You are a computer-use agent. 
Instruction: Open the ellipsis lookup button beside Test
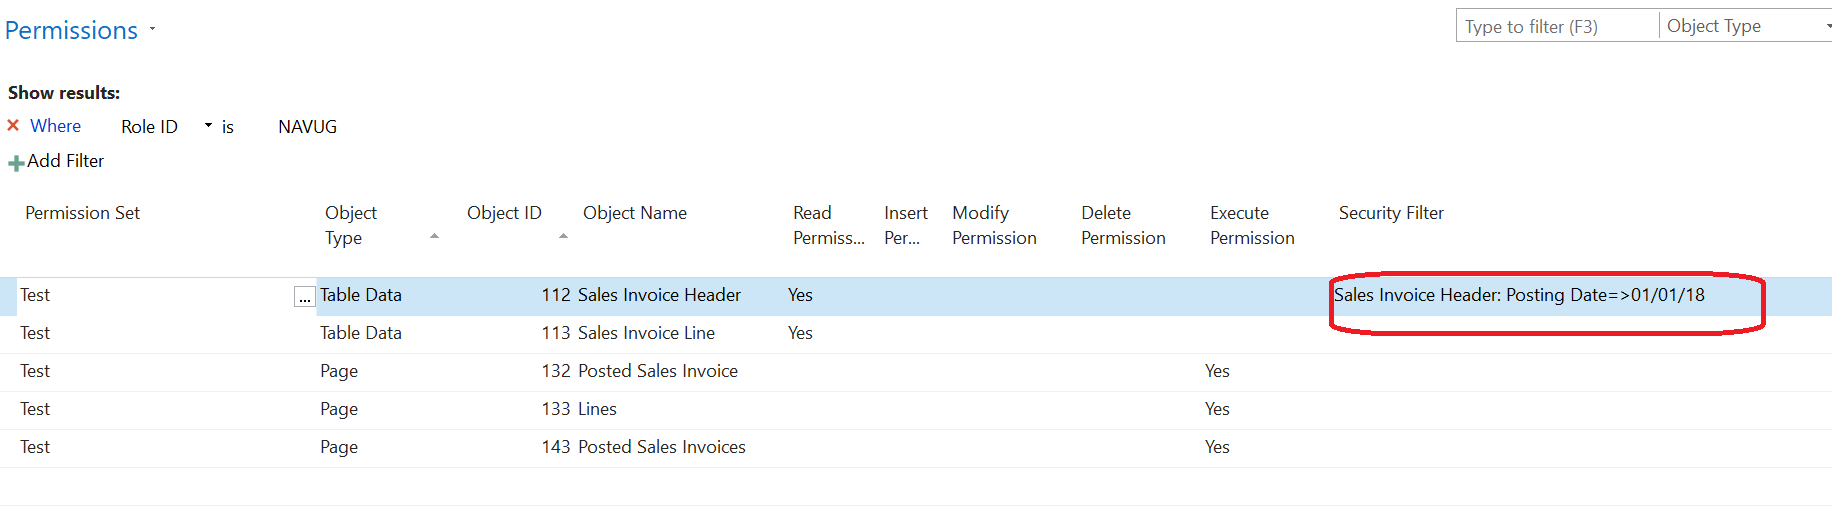click(x=304, y=297)
